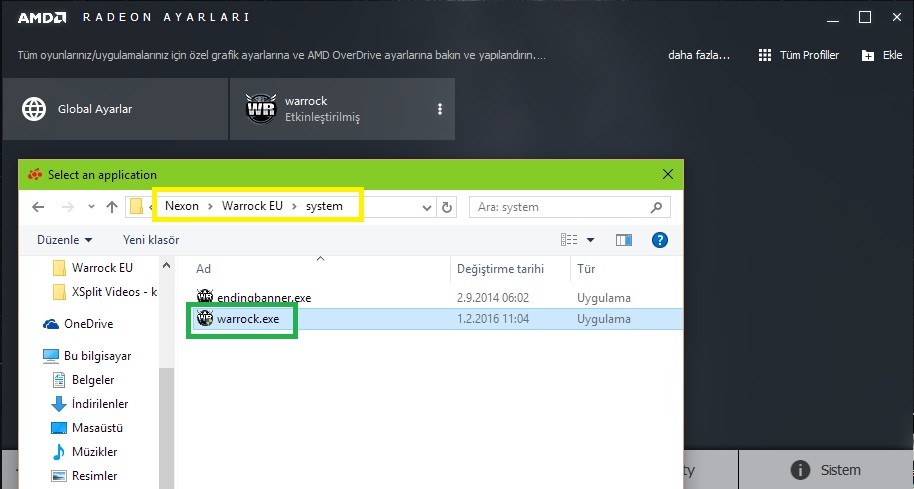Open OneDrive in navigation pane
The image size is (914, 489).
click(x=78, y=324)
